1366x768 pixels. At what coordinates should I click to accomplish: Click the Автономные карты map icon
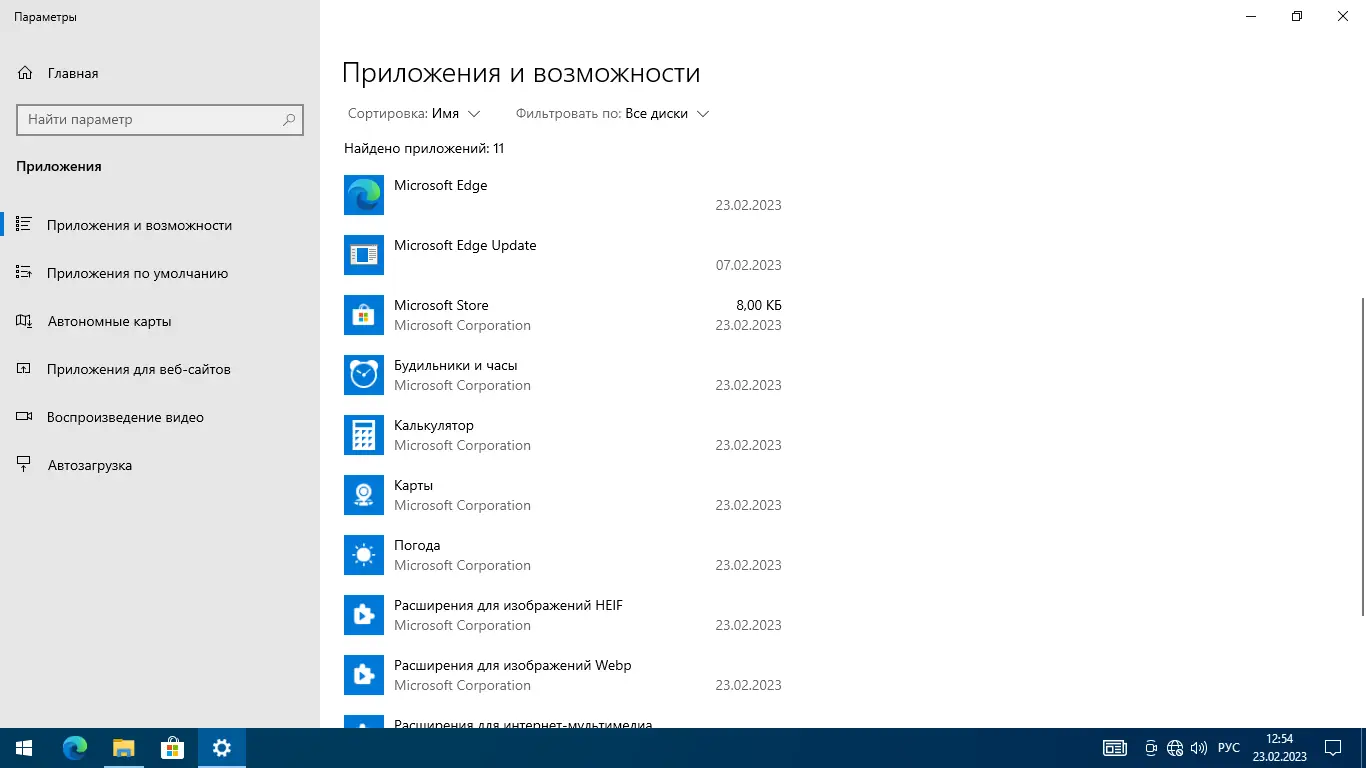coord(25,321)
